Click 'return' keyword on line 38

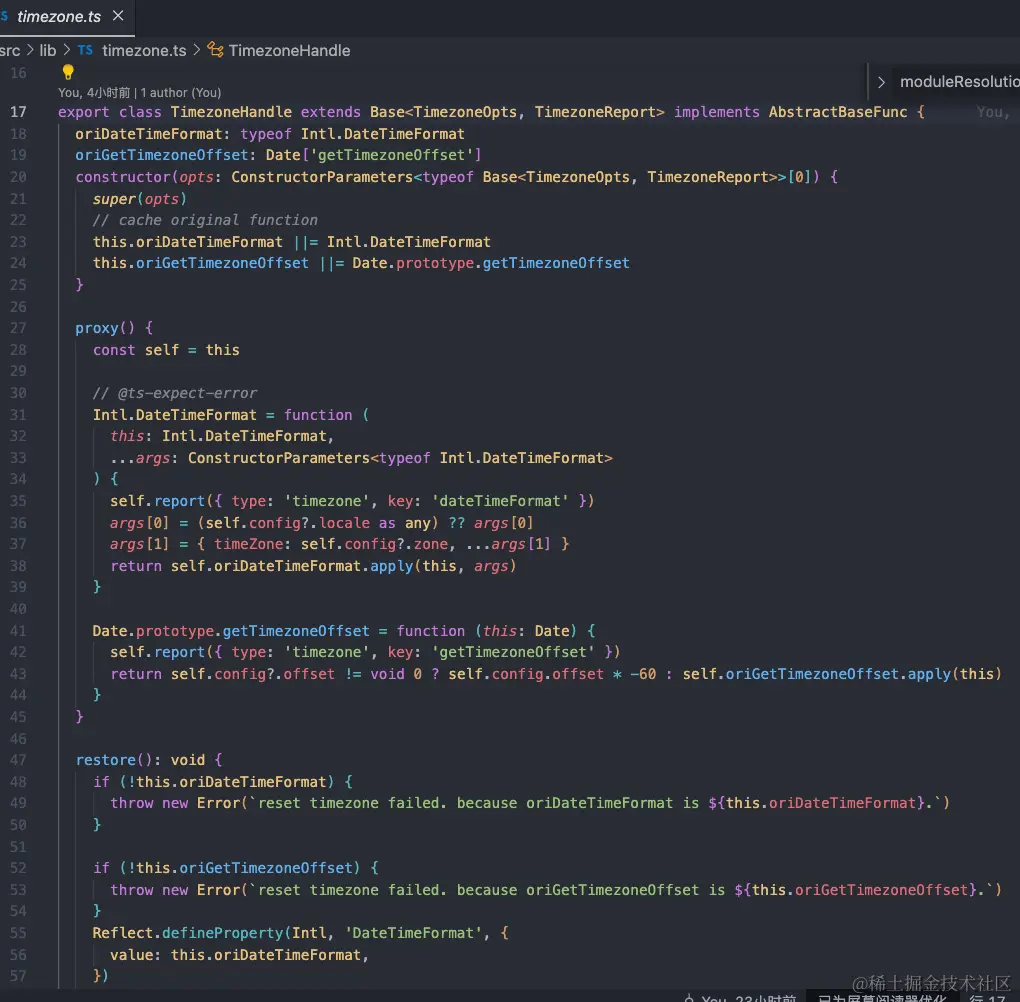coord(136,566)
